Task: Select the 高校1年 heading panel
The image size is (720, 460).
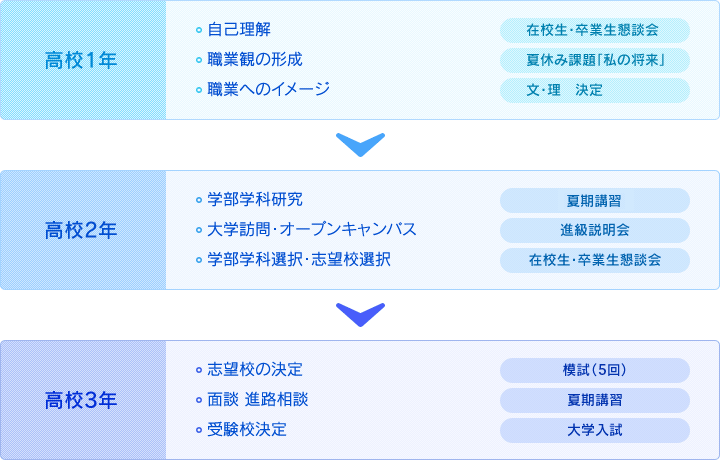Action: point(83,60)
